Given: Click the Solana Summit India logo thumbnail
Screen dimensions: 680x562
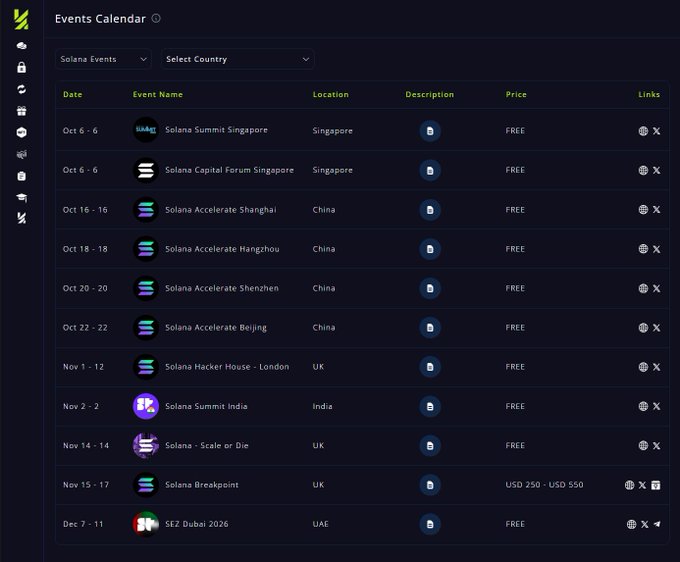Looking at the screenshot, I should [x=146, y=406].
